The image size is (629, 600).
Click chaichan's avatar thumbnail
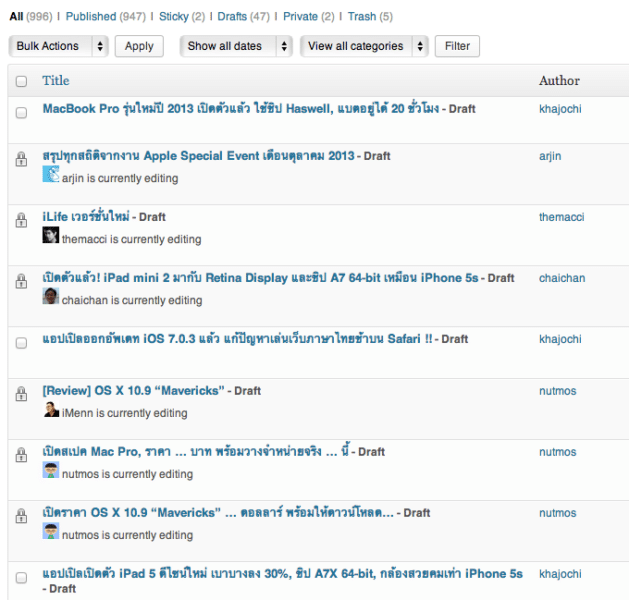click(x=51, y=296)
